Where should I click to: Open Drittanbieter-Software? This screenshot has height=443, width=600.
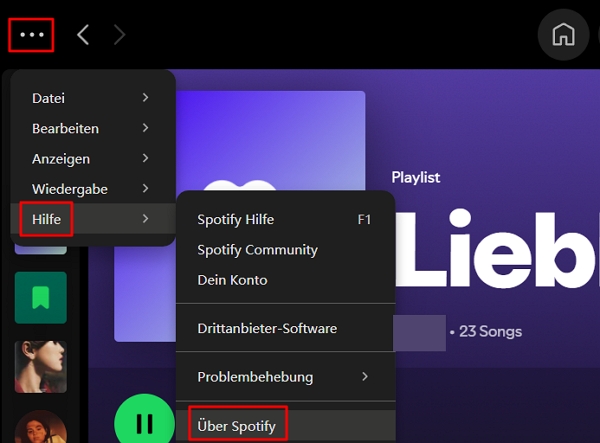[x=285, y=328]
